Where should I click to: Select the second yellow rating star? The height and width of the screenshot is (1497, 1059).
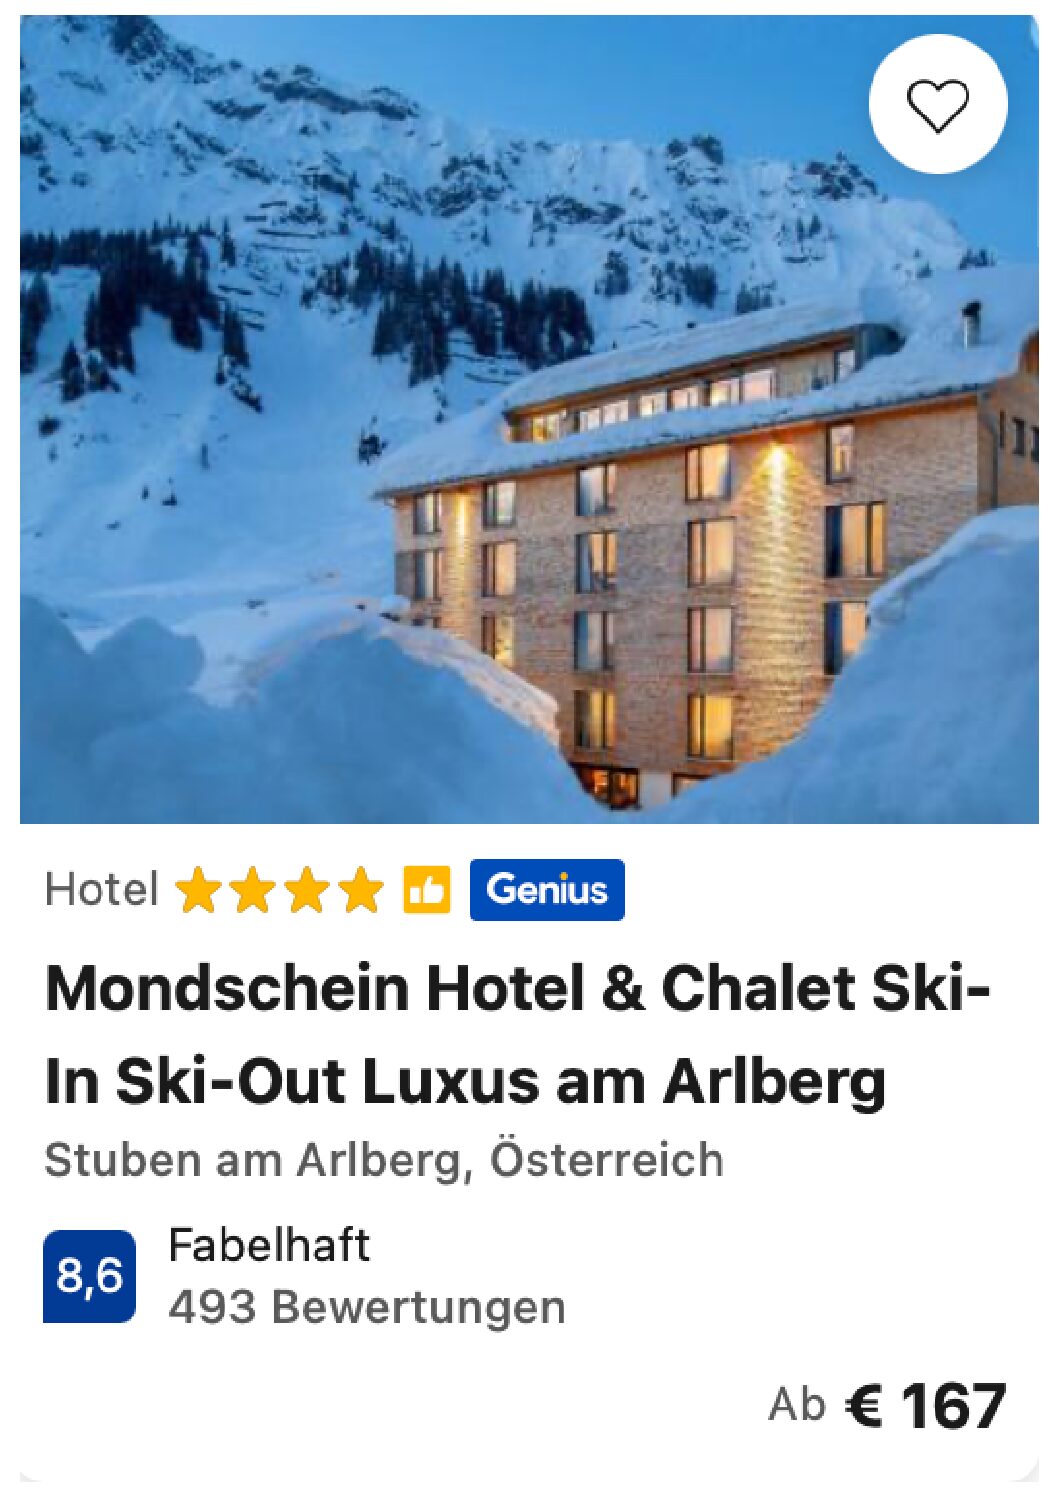point(251,889)
